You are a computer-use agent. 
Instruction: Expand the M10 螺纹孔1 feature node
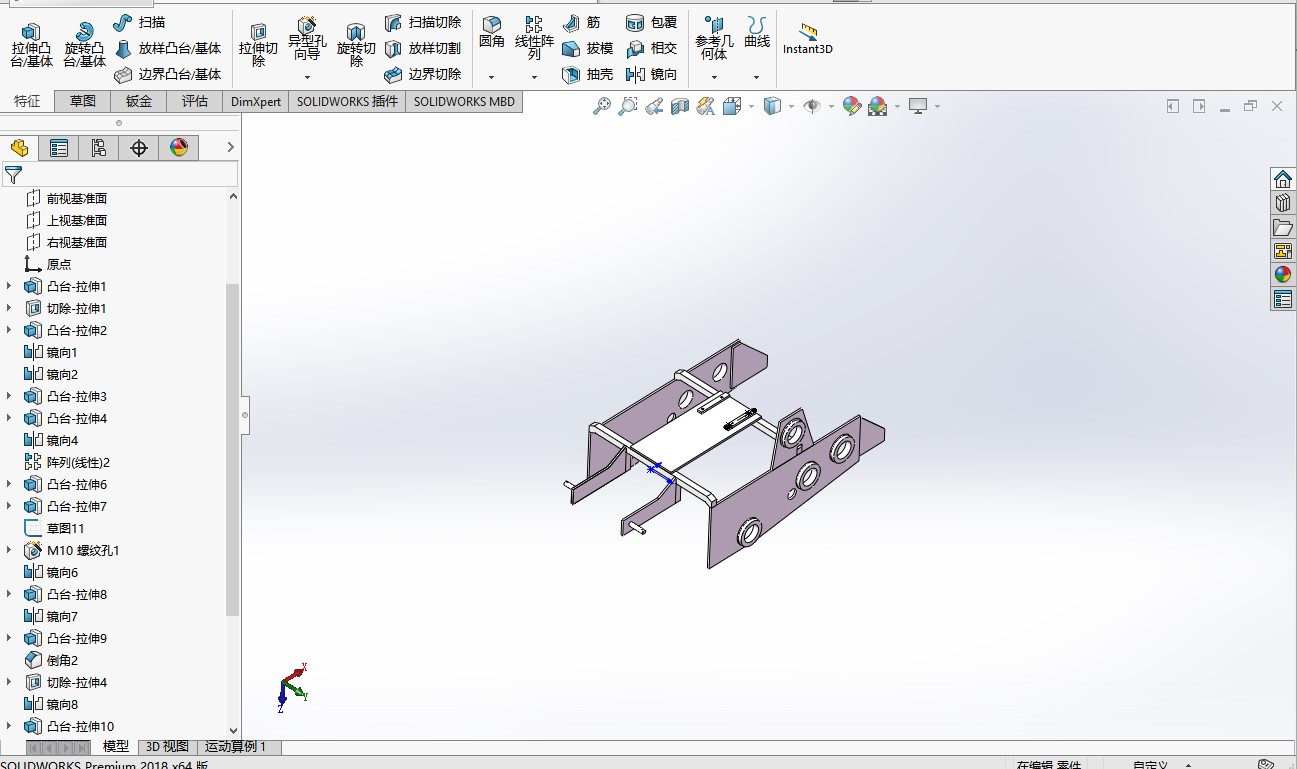tap(10, 550)
